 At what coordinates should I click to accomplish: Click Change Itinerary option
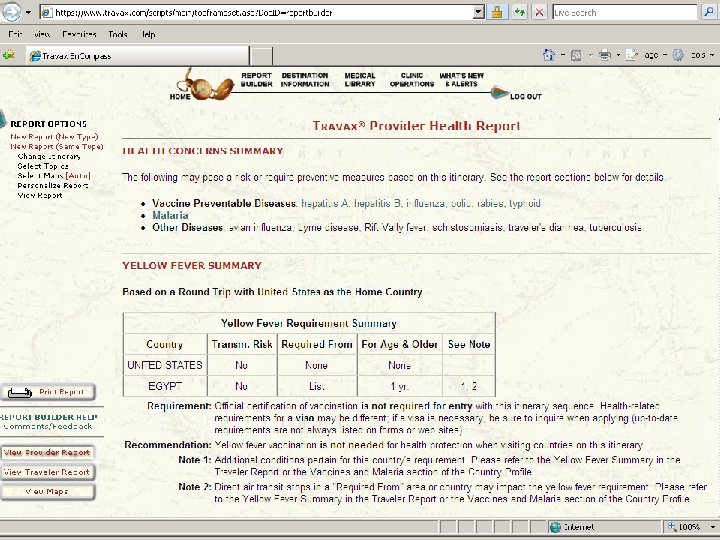pyautogui.click(x=49, y=156)
